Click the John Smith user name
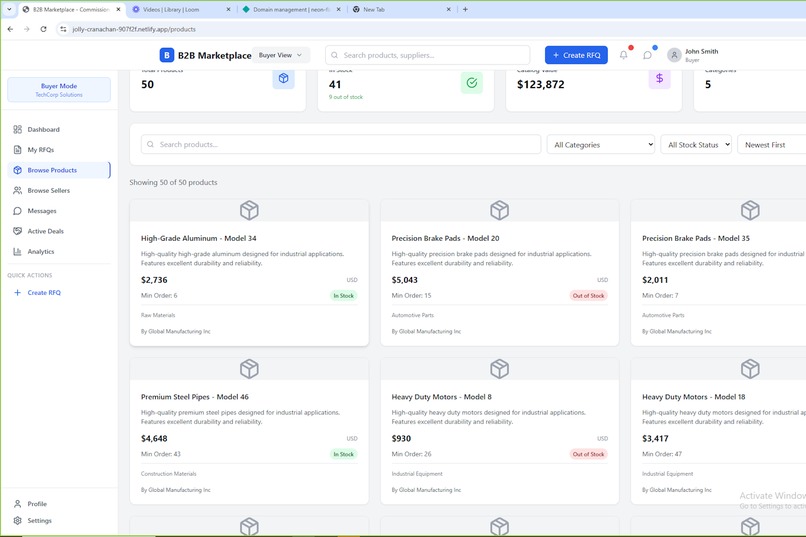806x537 pixels. pos(702,51)
